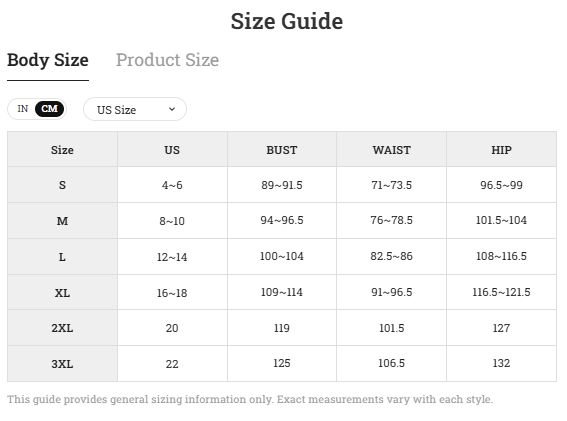Switch to the Product Size tab

167,60
